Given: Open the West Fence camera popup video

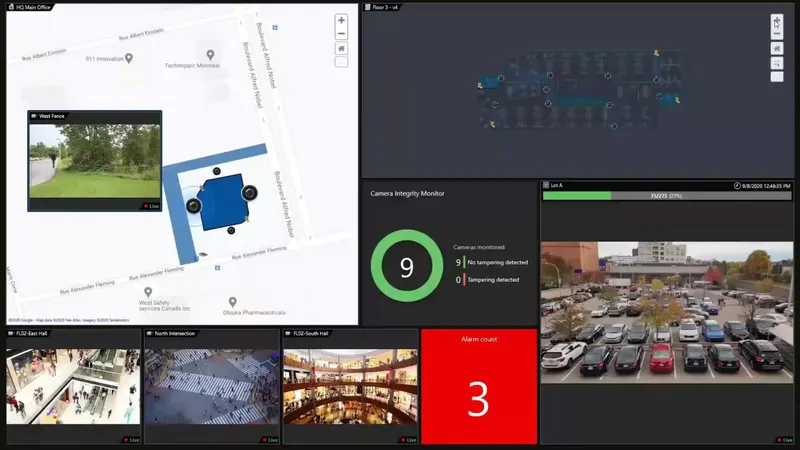Looking at the screenshot, I should coord(95,161).
